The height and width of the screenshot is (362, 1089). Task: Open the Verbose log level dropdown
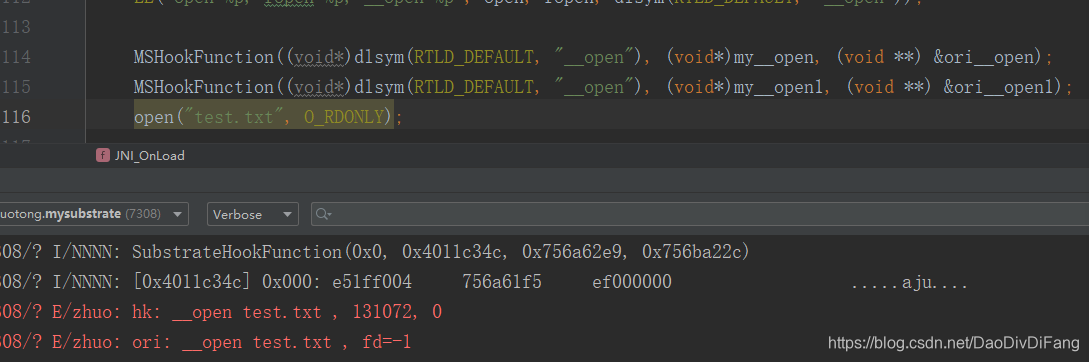point(253,214)
